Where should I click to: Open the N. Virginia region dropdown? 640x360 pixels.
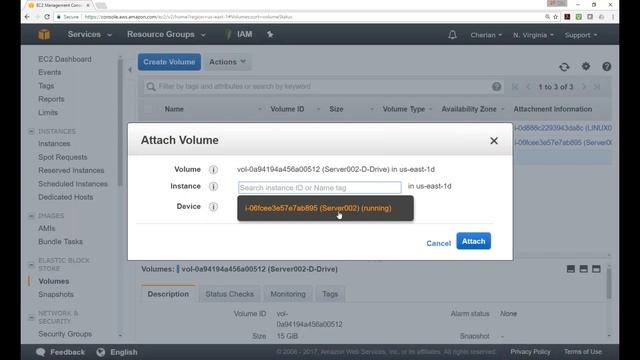point(533,35)
